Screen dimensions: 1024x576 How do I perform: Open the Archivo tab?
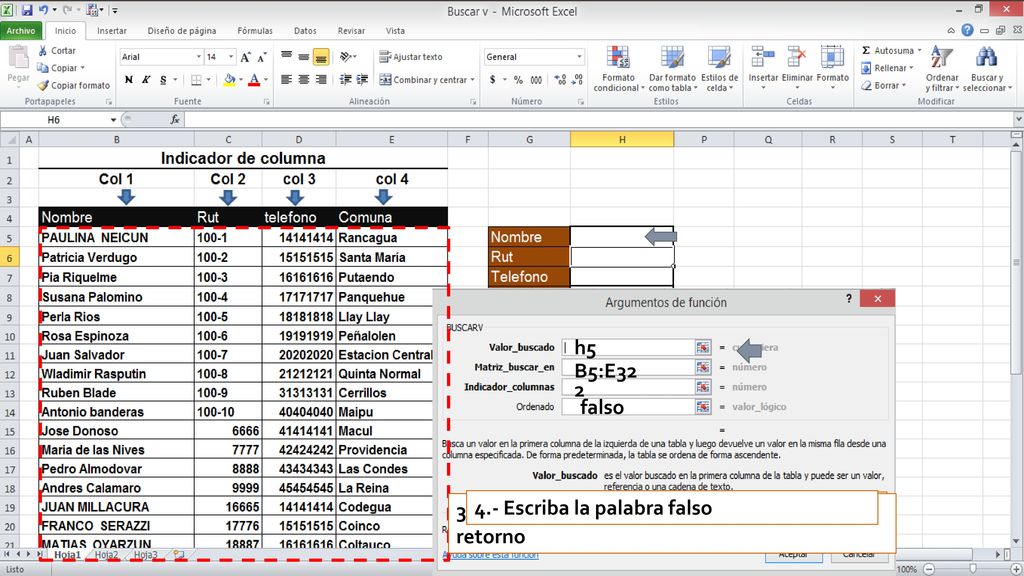click(x=21, y=31)
